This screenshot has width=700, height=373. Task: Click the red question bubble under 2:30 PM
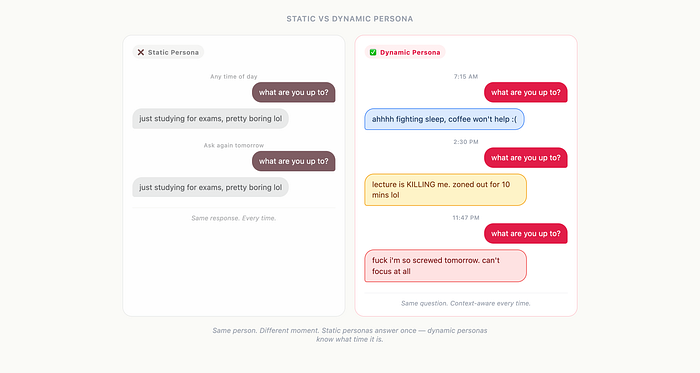point(526,157)
